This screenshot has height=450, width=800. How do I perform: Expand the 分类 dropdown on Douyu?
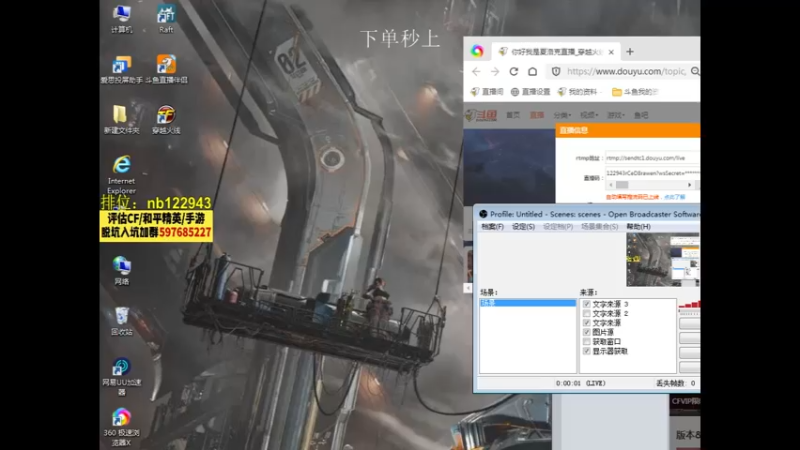(x=562, y=115)
